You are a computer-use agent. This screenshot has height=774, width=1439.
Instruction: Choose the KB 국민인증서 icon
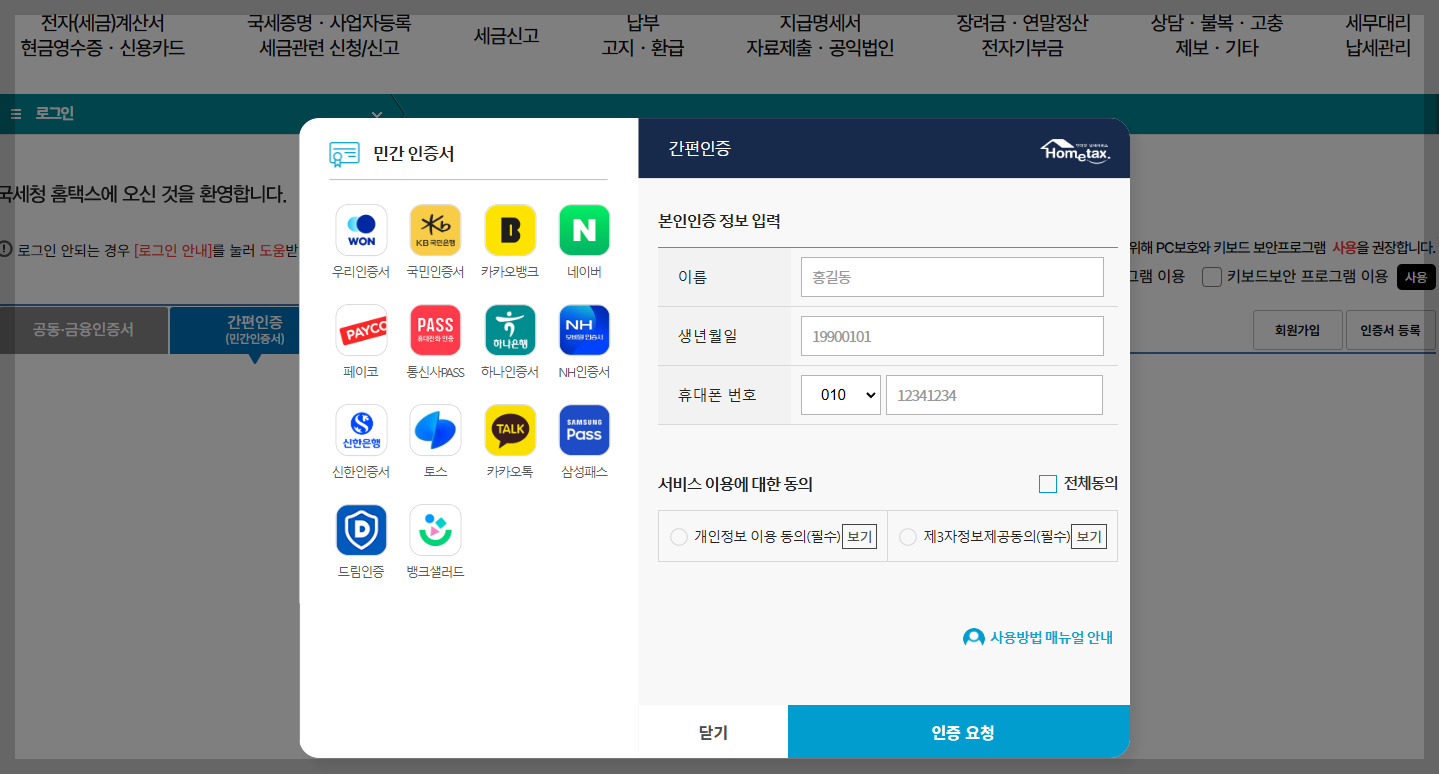point(435,230)
